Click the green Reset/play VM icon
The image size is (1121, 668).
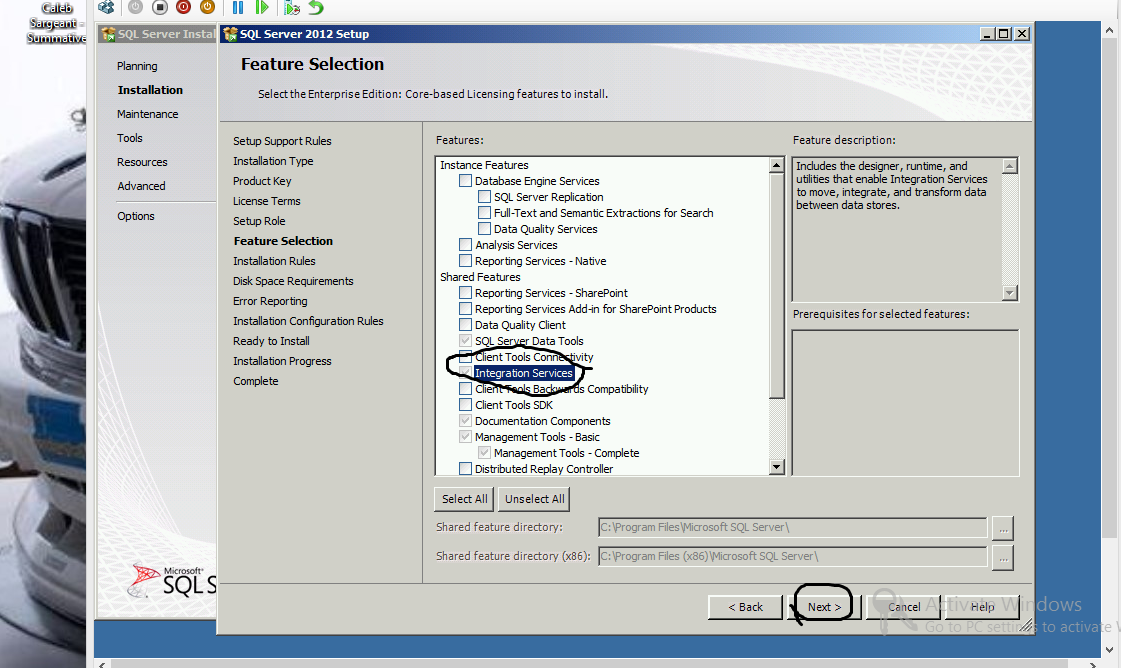point(262,7)
